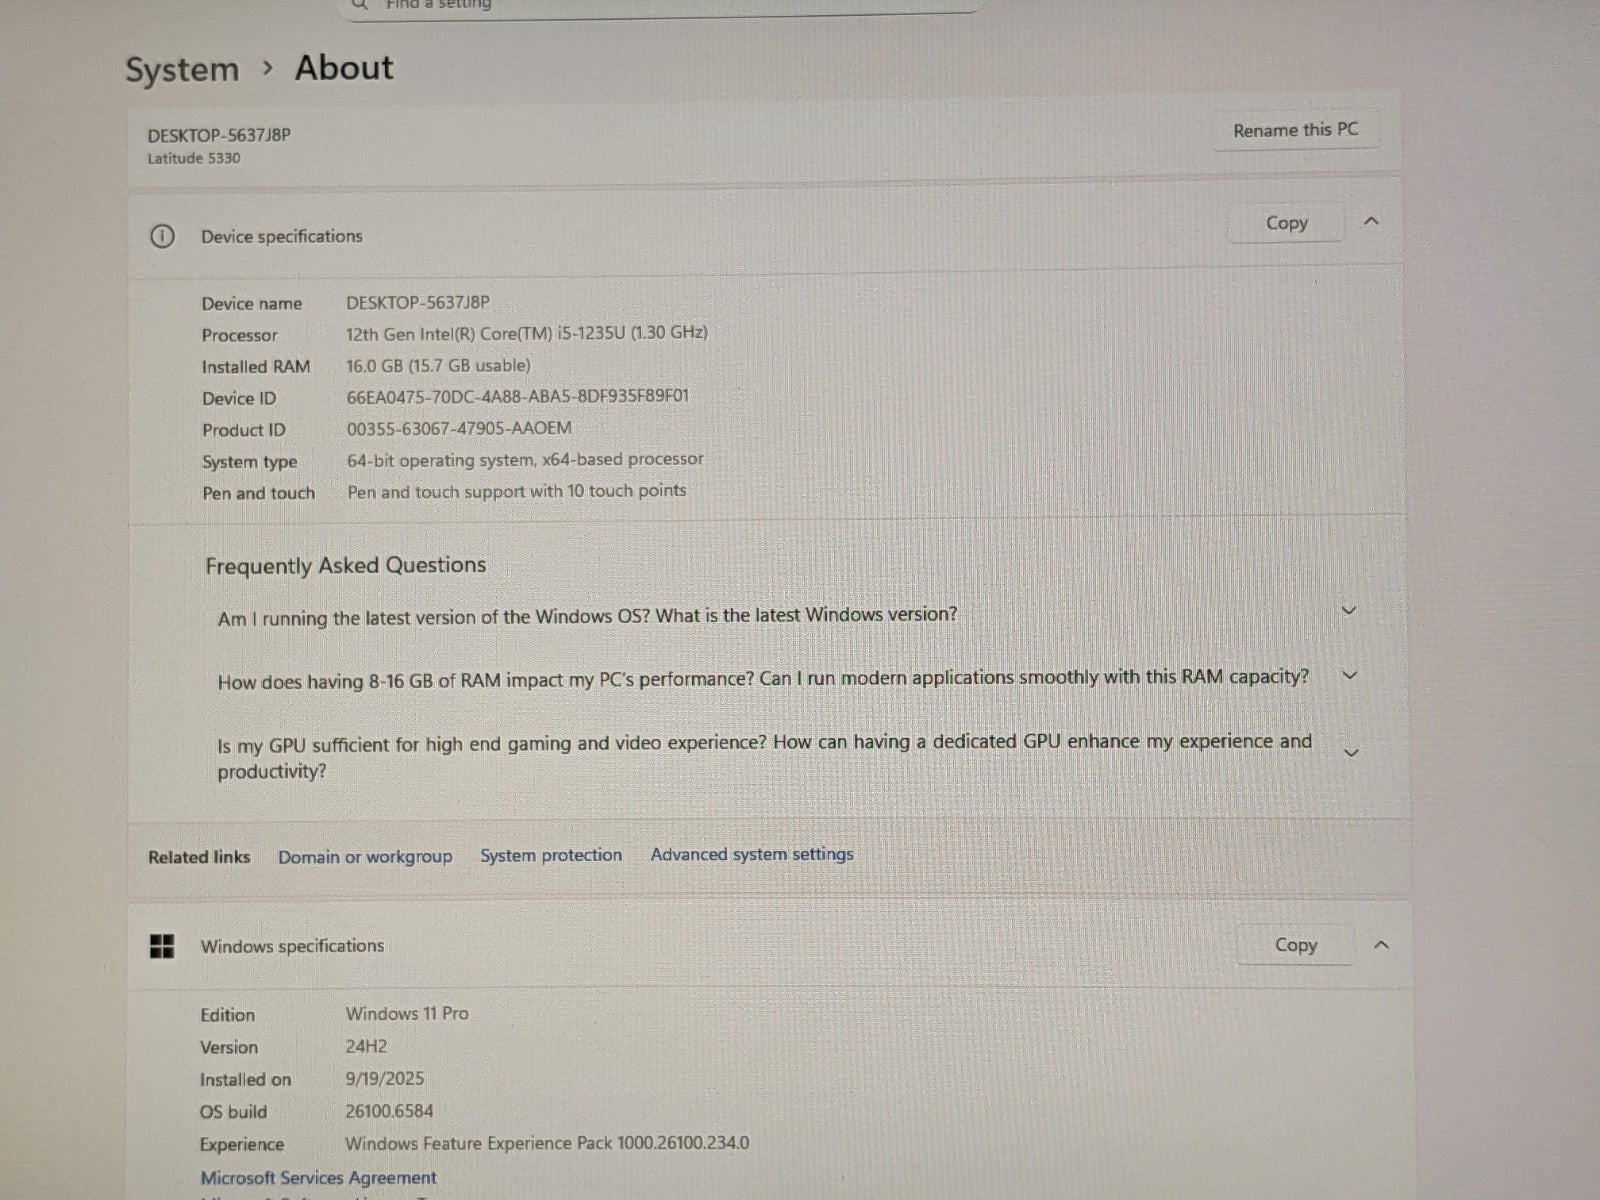Collapse the Windows specifications section
Screen dimensions: 1600x1200
[x=1381, y=944]
